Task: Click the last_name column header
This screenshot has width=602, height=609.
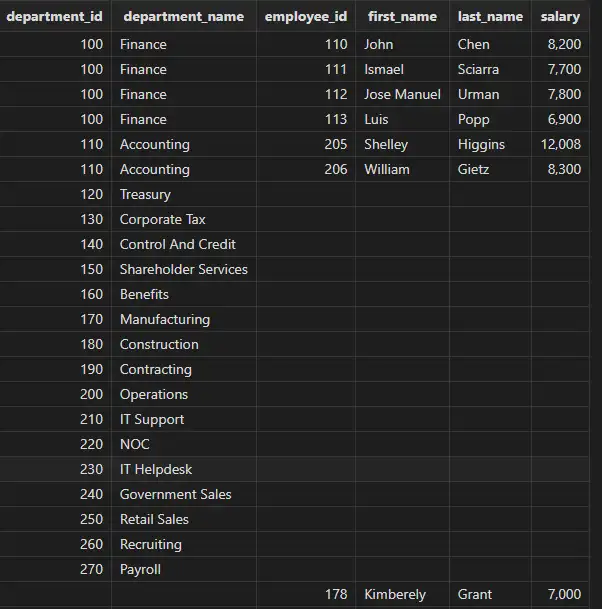Action: pos(490,16)
